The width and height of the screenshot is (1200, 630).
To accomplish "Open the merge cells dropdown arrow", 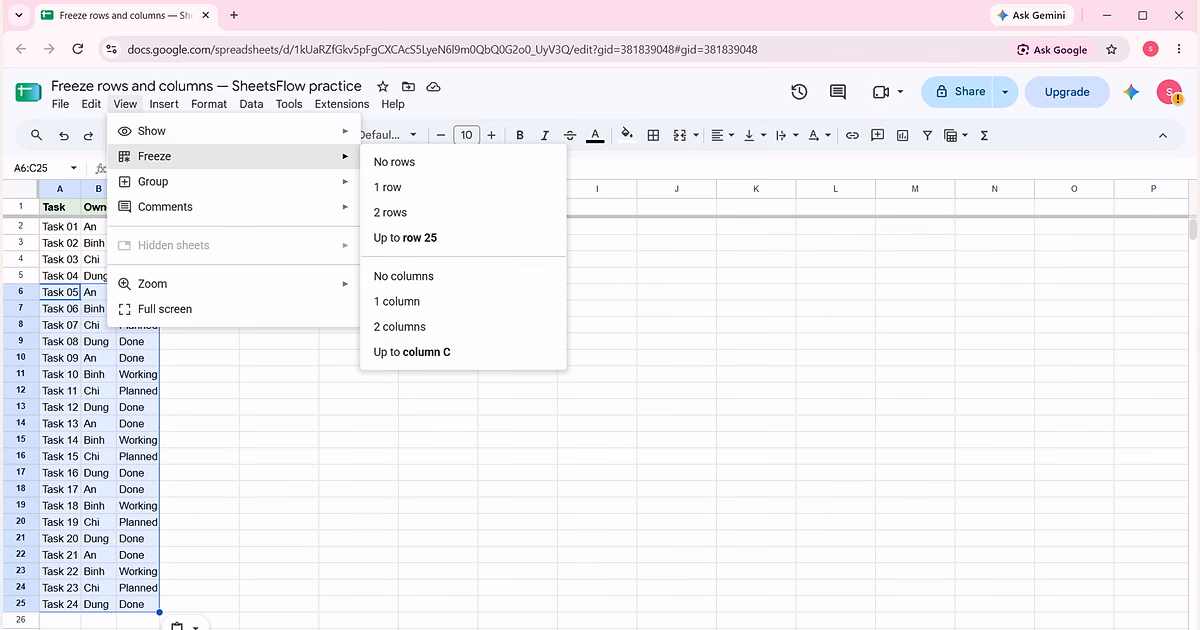I will pyautogui.click(x=696, y=135).
